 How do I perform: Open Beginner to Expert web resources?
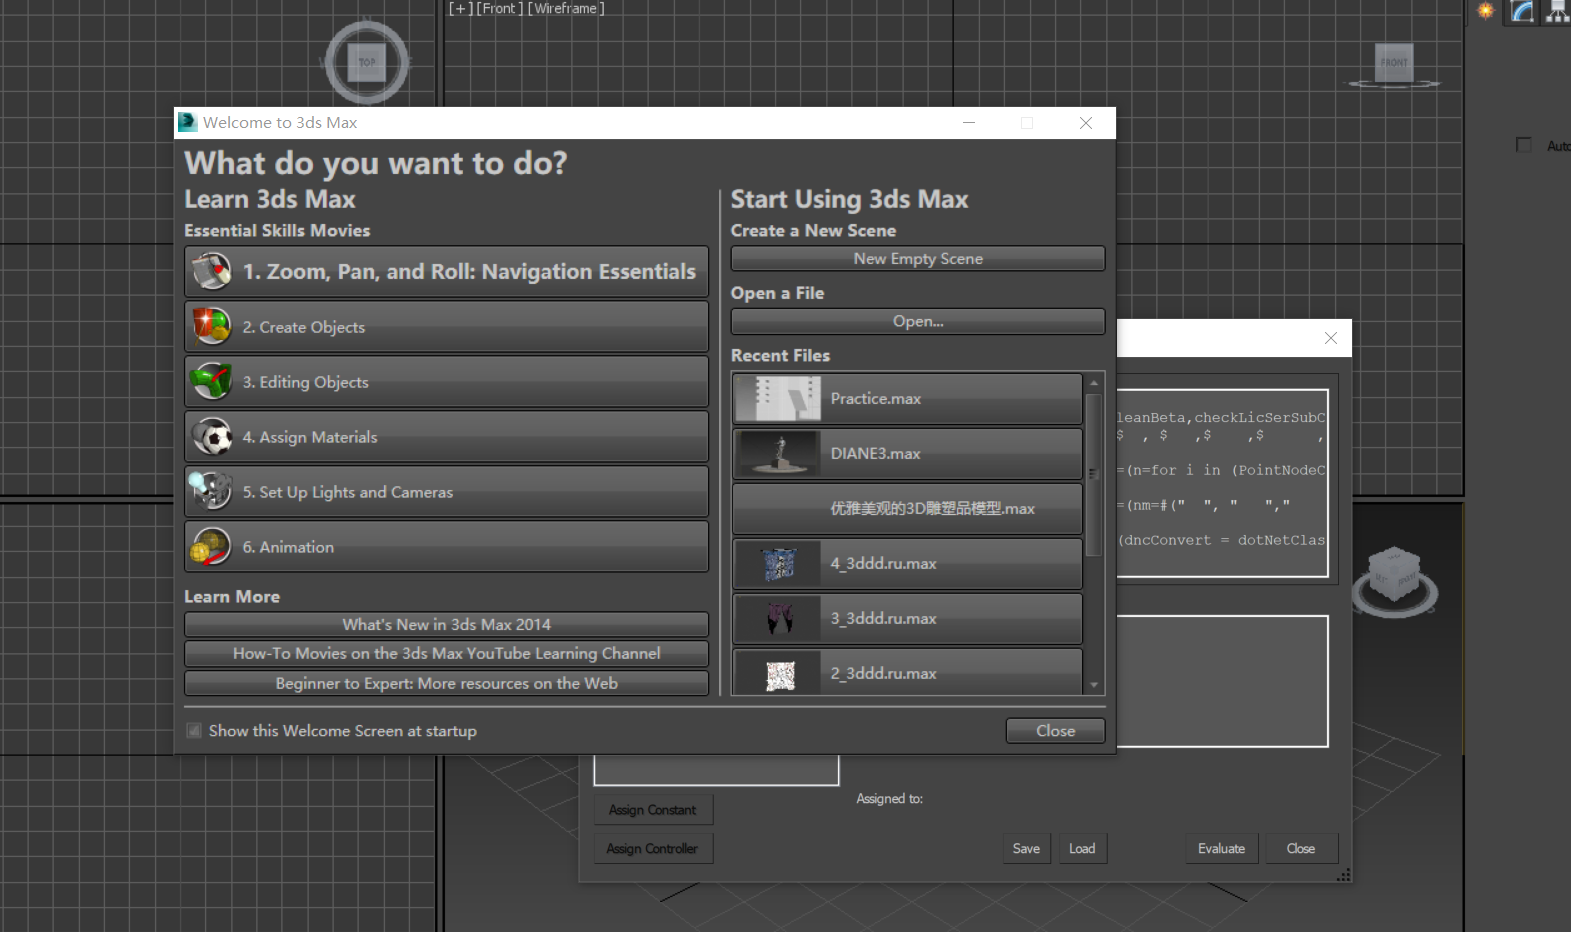[446, 683]
